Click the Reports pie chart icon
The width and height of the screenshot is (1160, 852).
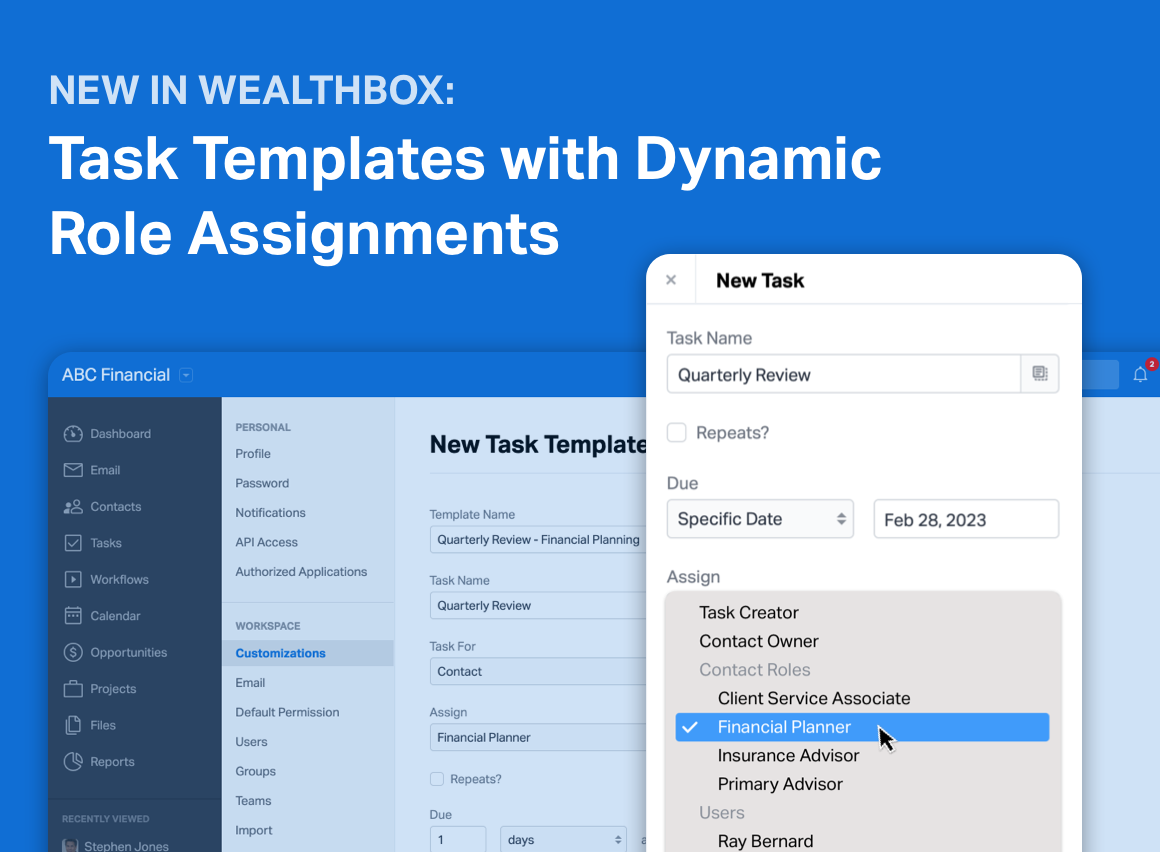tap(72, 762)
